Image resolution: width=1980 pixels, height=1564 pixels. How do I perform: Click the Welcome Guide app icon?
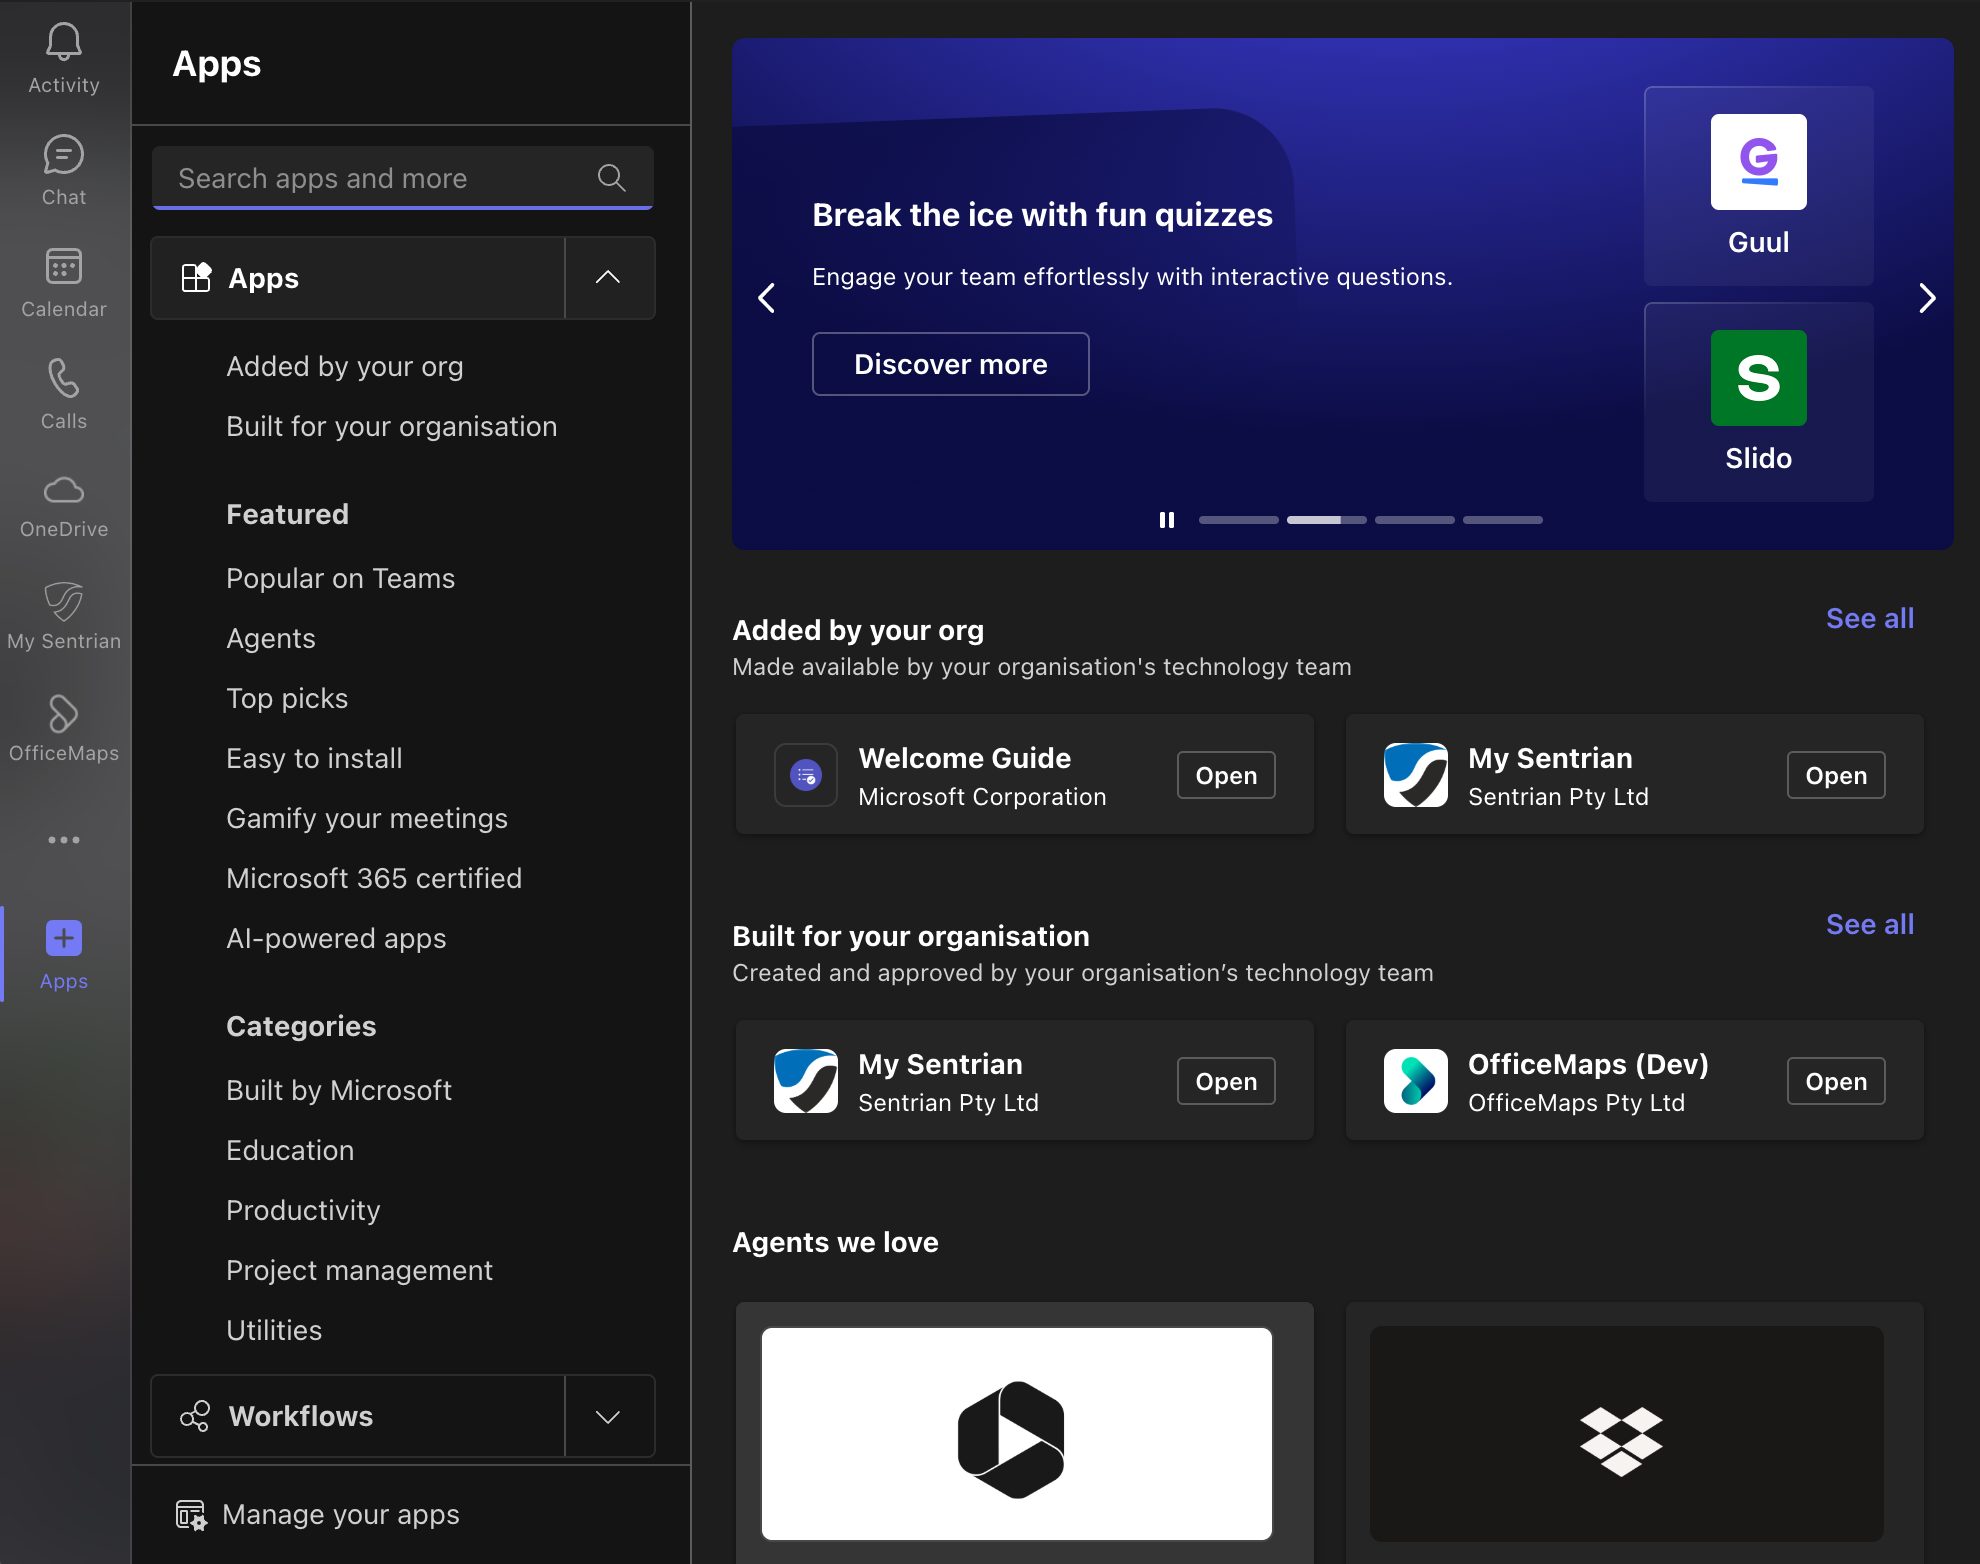(806, 775)
